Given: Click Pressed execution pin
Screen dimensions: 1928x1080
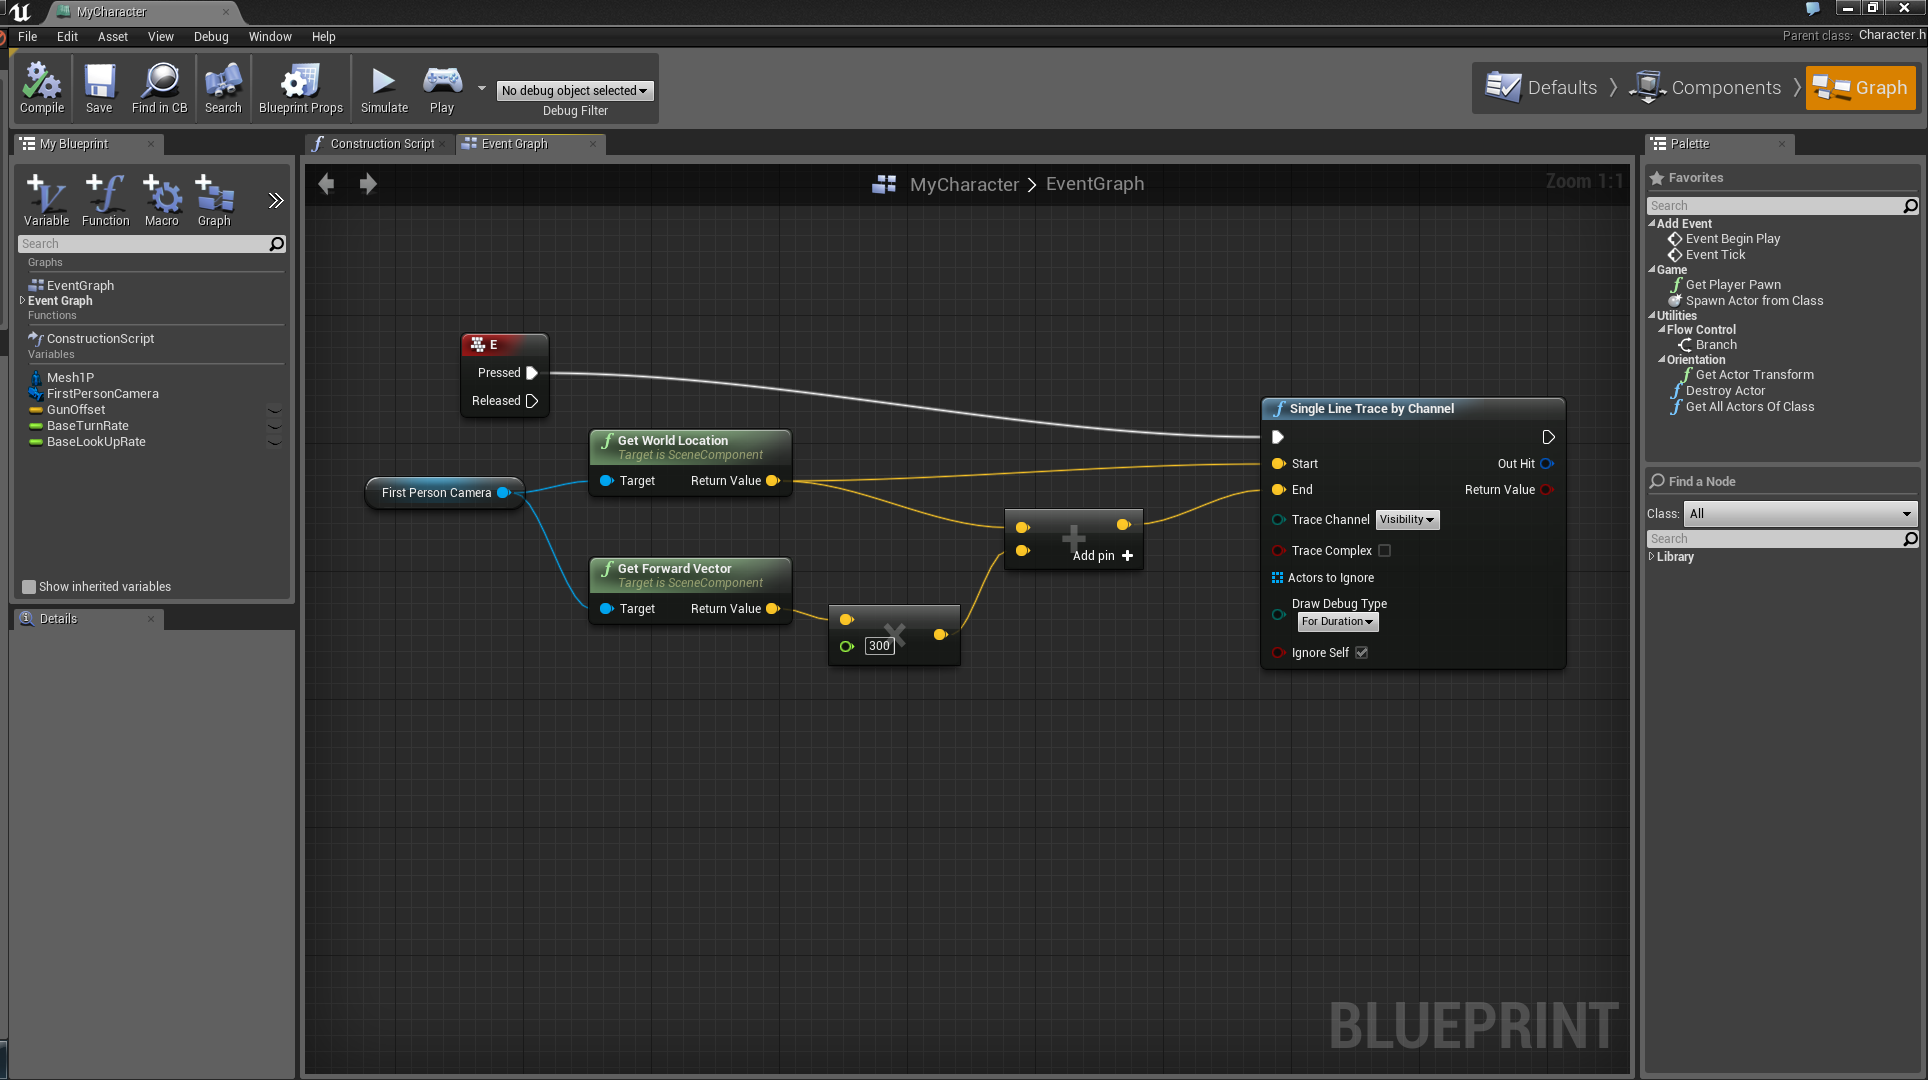Looking at the screenshot, I should [532, 373].
